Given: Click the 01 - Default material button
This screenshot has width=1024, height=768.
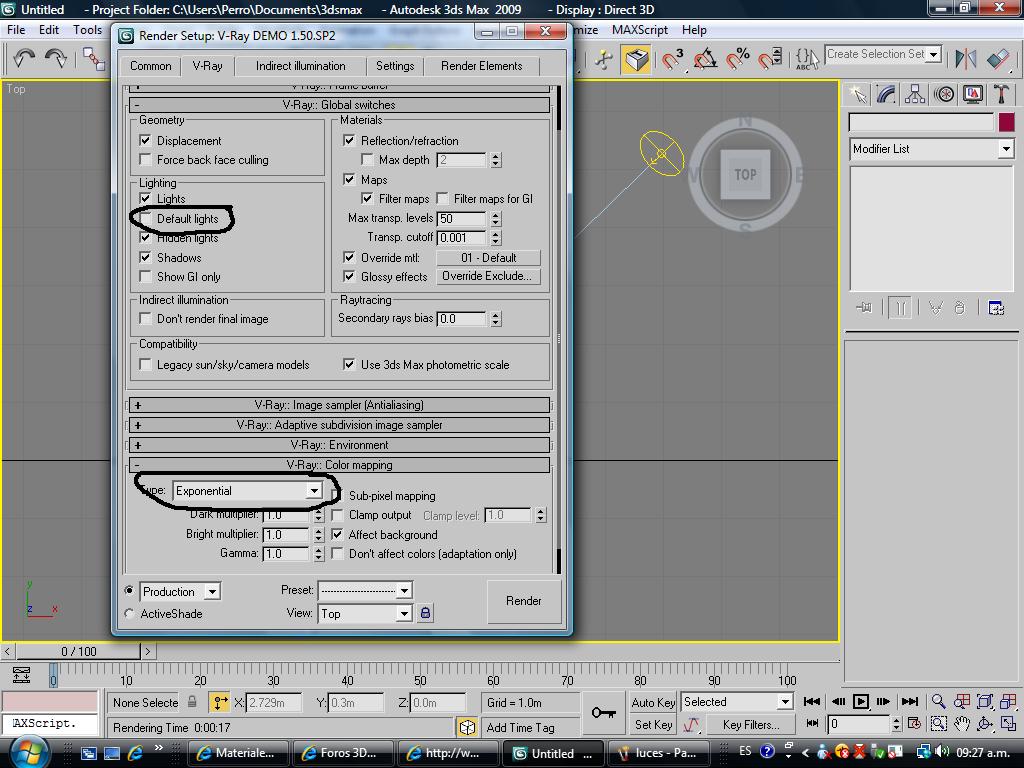Looking at the screenshot, I should (488, 257).
